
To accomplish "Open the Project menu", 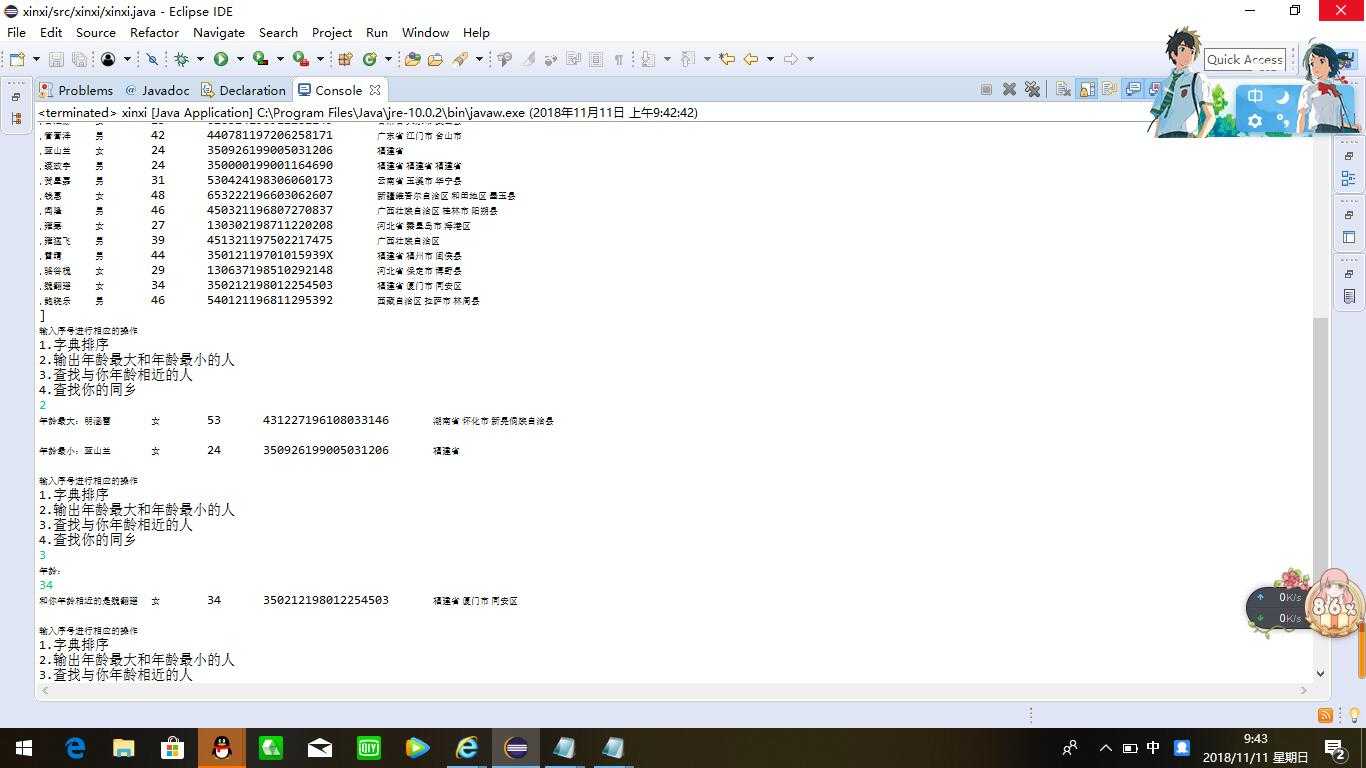I will pos(332,32).
